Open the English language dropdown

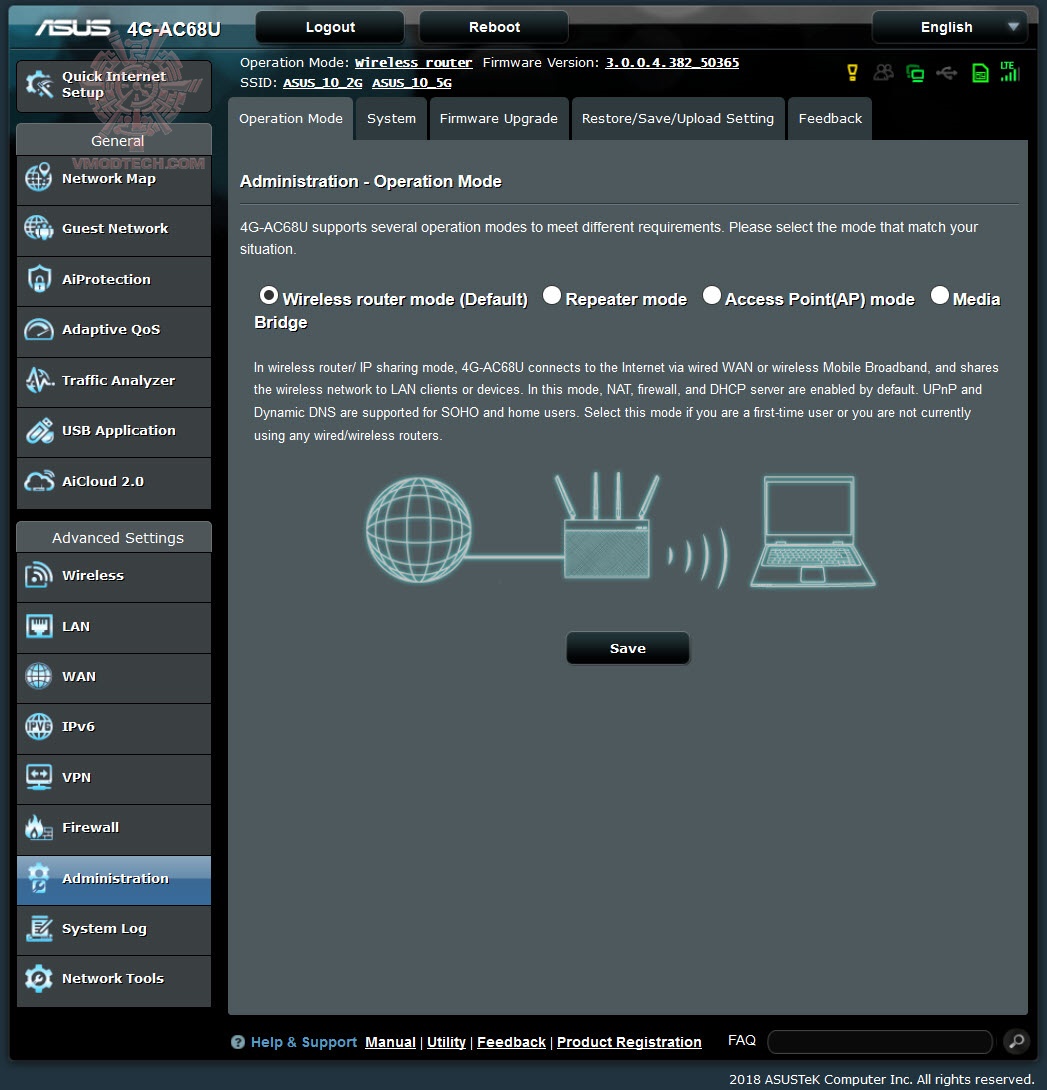click(x=950, y=27)
